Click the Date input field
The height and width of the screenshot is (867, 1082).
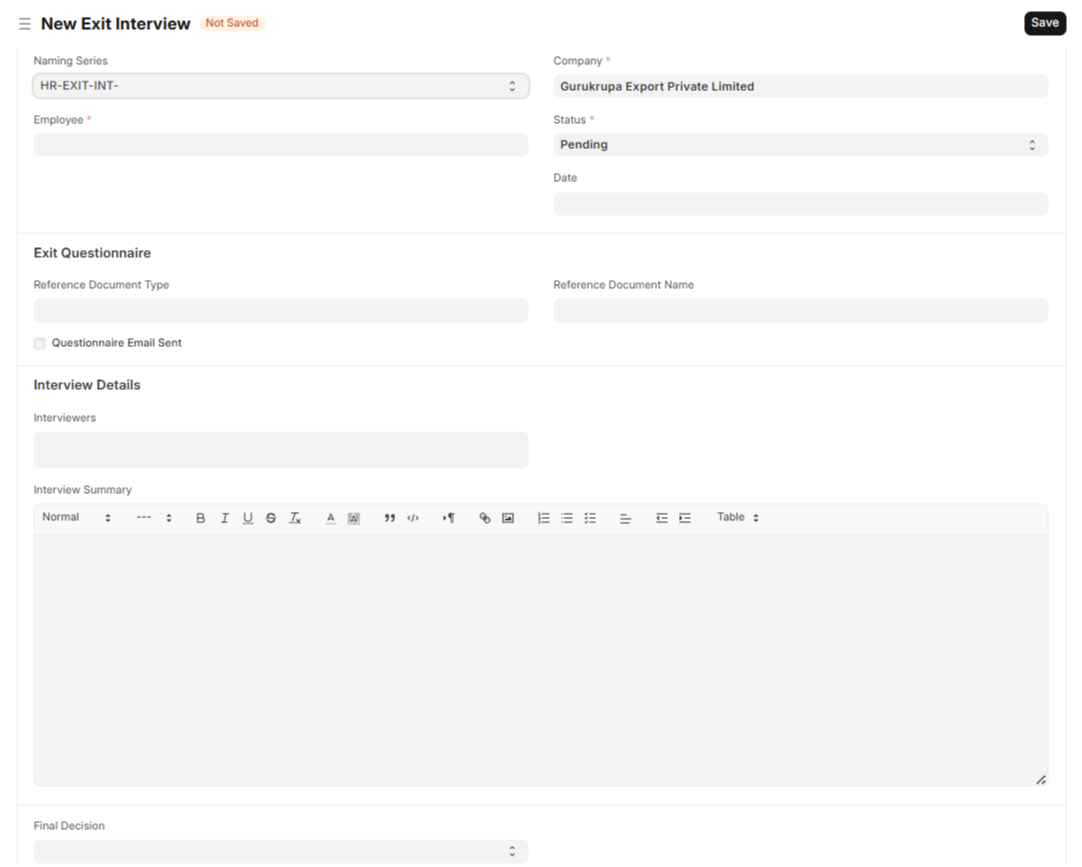point(800,204)
